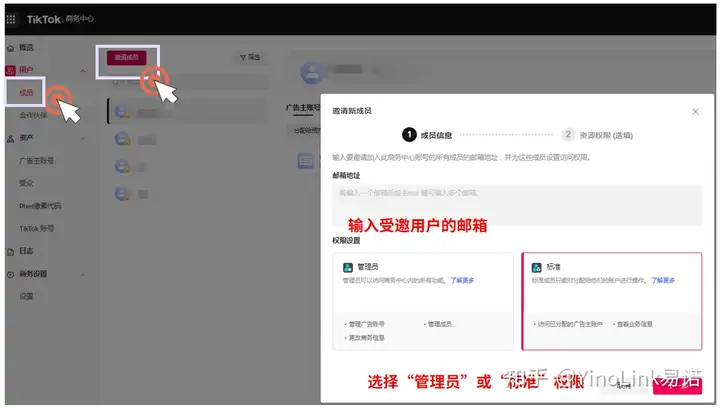720x408 pixels.
Task: Click the 邮箱地址 input field
Action: coord(517,205)
